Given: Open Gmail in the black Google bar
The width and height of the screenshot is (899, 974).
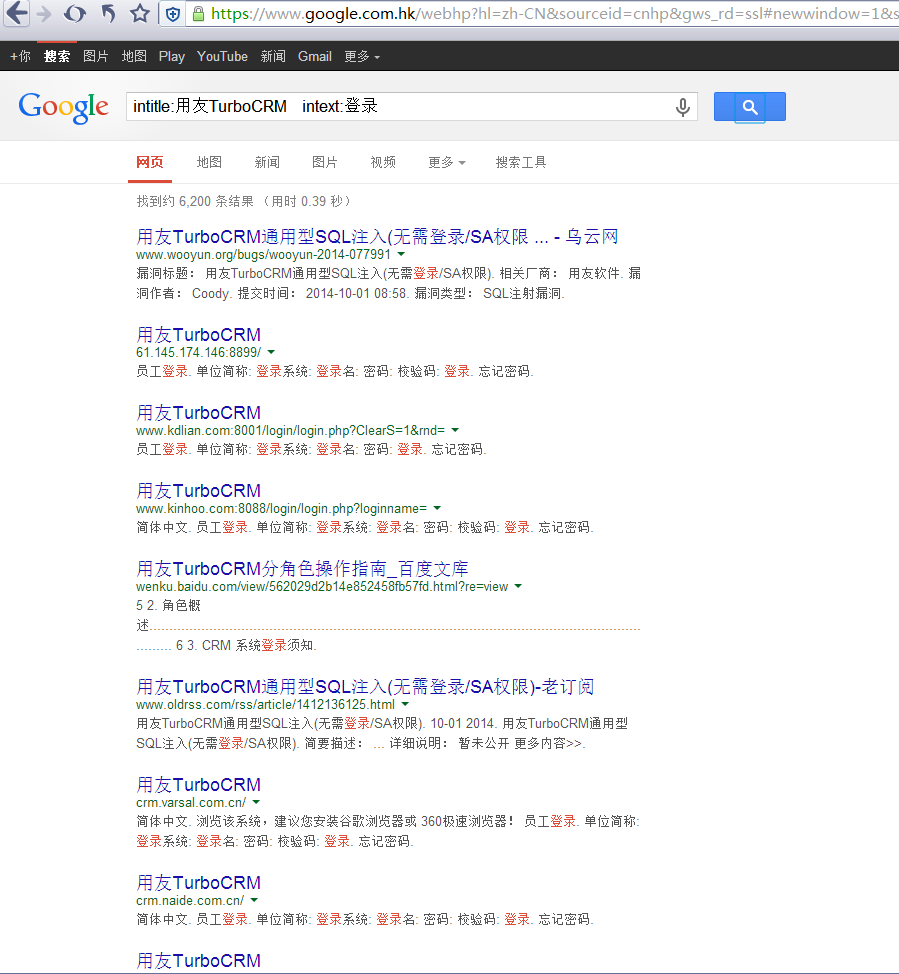Looking at the screenshot, I should pyautogui.click(x=315, y=57).
